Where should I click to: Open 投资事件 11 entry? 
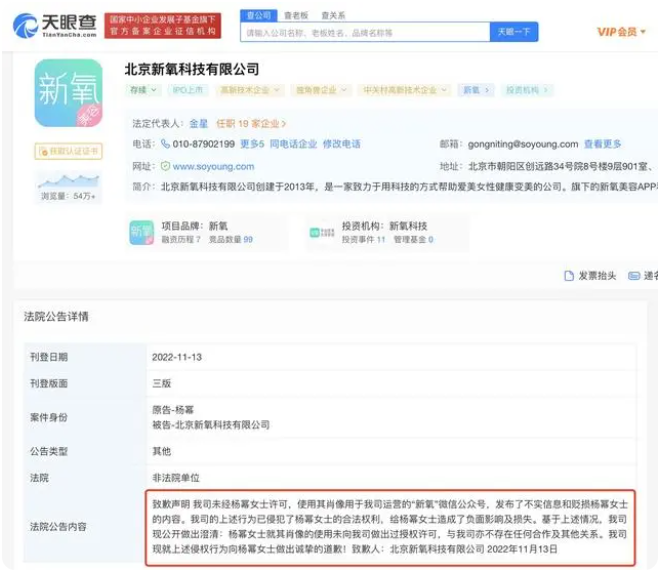click(364, 240)
